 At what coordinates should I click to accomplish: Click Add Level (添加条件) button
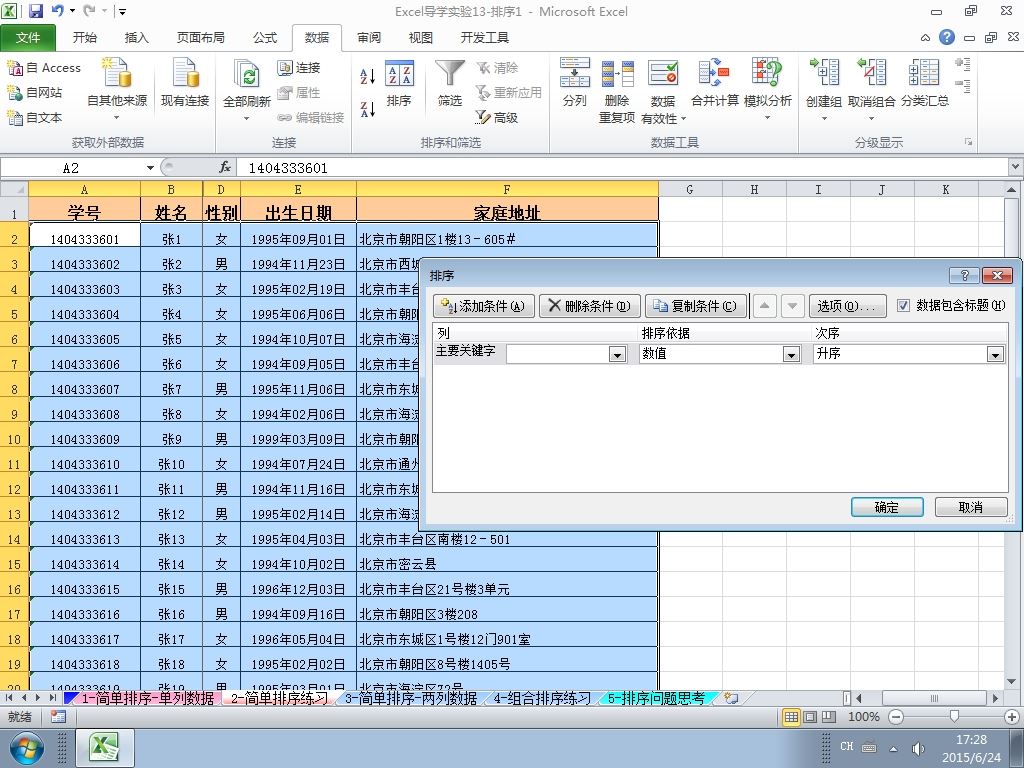(x=483, y=306)
